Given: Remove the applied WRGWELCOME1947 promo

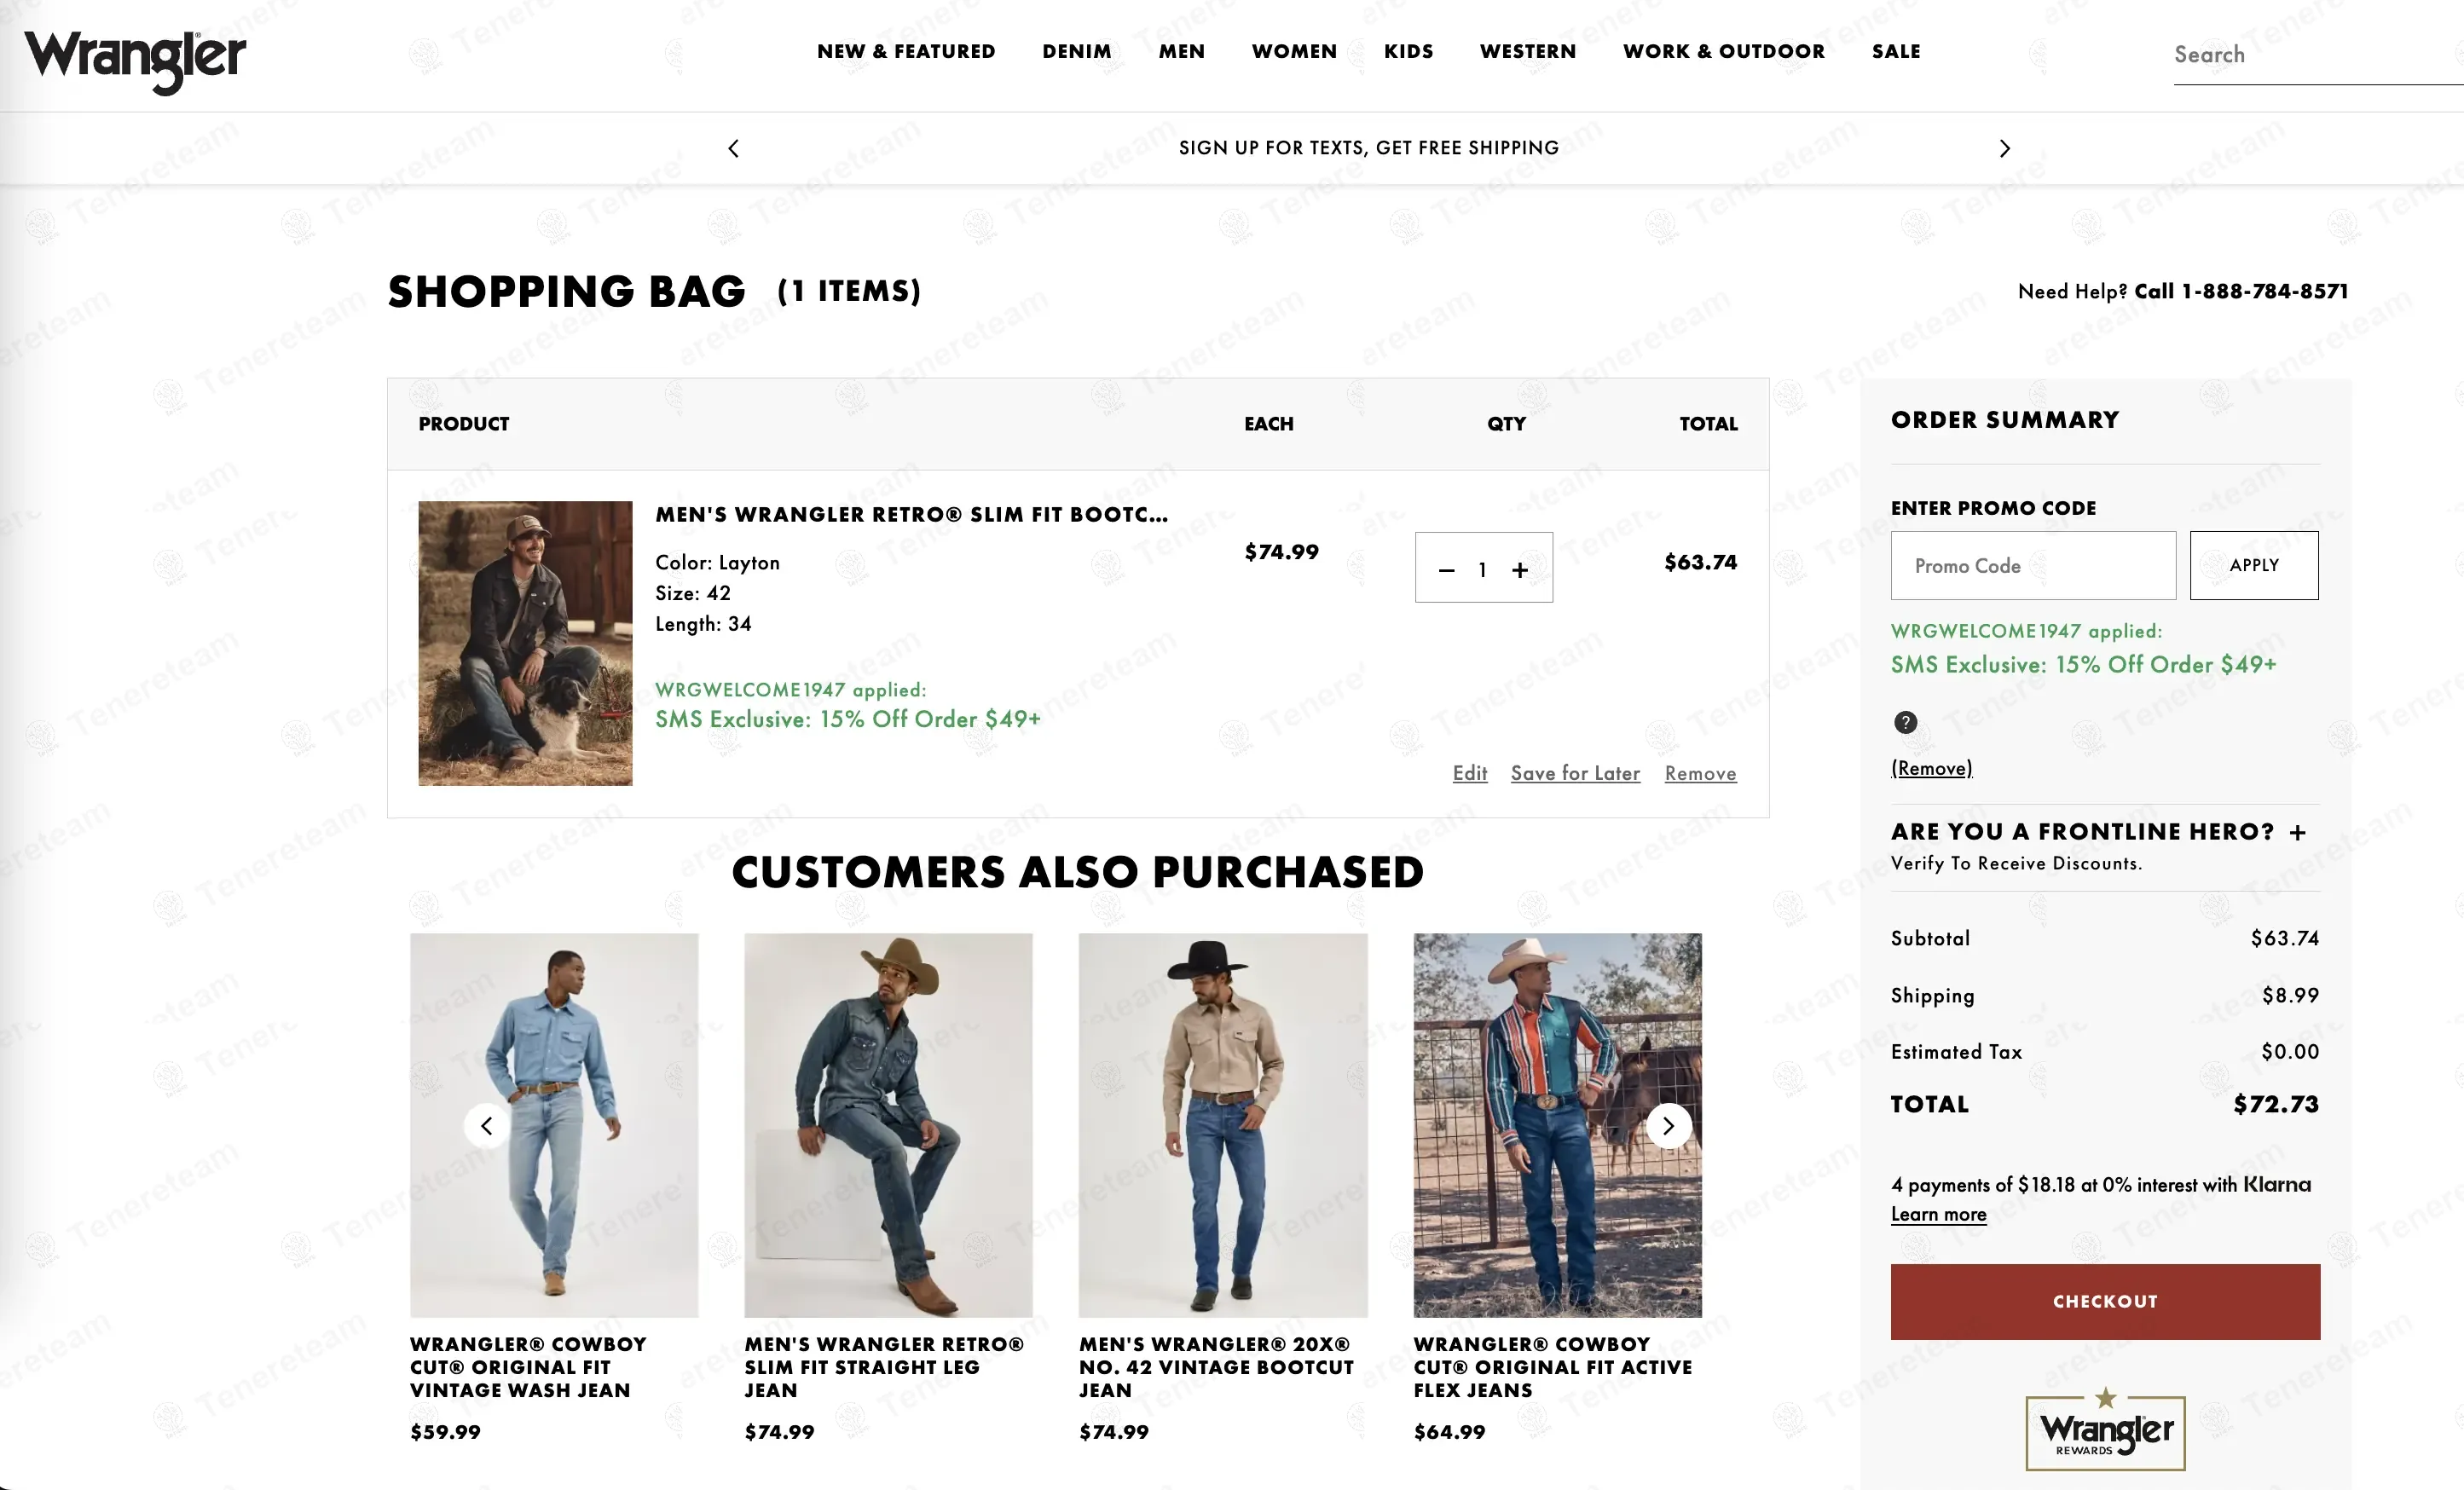Looking at the screenshot, I should tap(1931, 768).
